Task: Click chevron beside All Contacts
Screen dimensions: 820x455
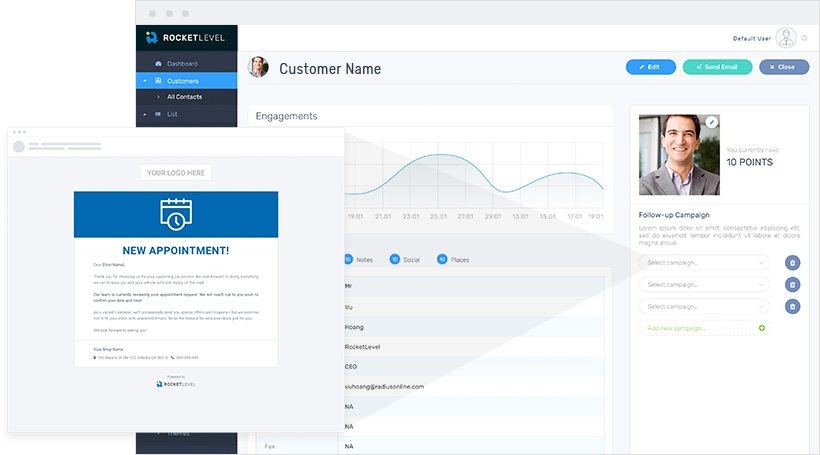Action: click(x=158, y=97)
